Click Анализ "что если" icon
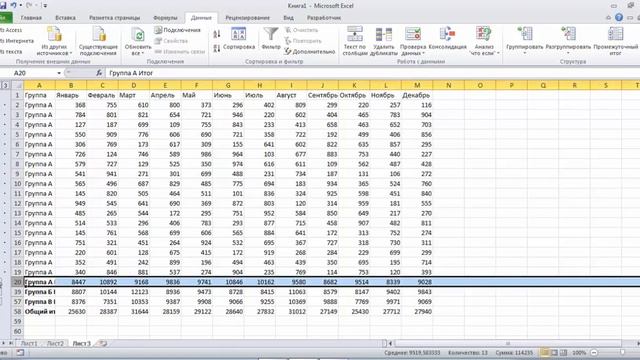The image size is (640, 360). coord(484,34)
